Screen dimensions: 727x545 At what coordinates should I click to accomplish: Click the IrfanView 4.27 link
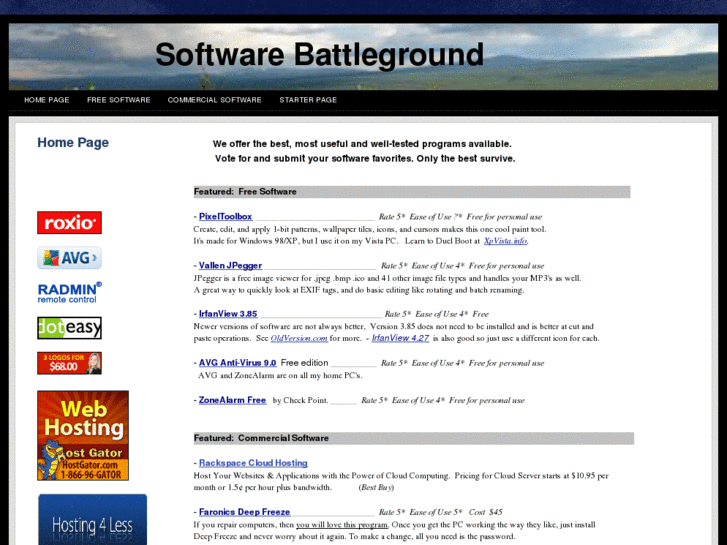[x=400, y=338]
